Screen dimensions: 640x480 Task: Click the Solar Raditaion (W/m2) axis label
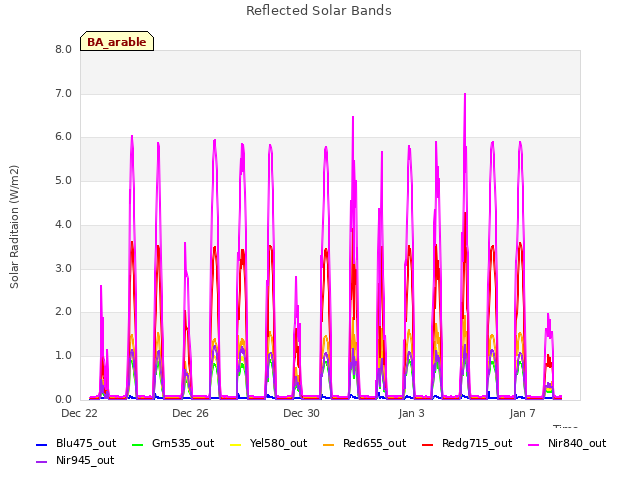[14, 227]
